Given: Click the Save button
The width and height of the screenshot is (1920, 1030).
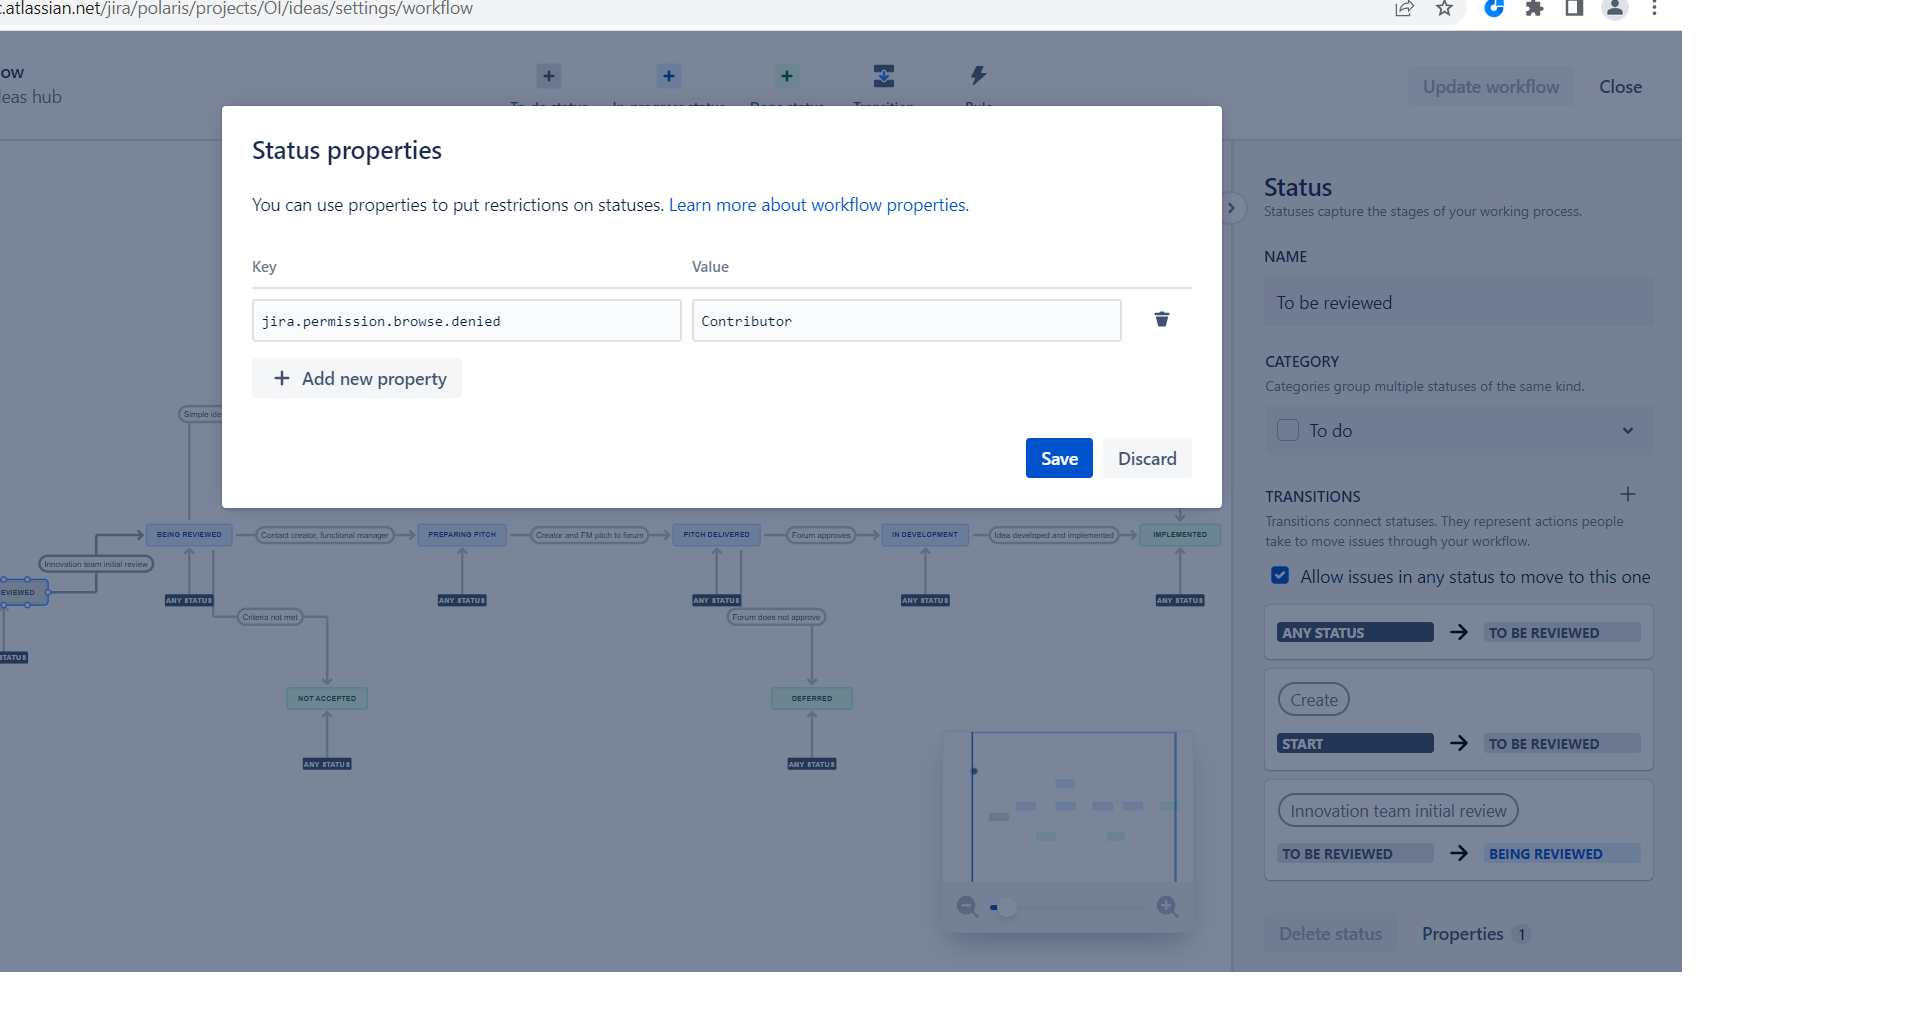Looking at the screenshot, I should pos(1059,458).
